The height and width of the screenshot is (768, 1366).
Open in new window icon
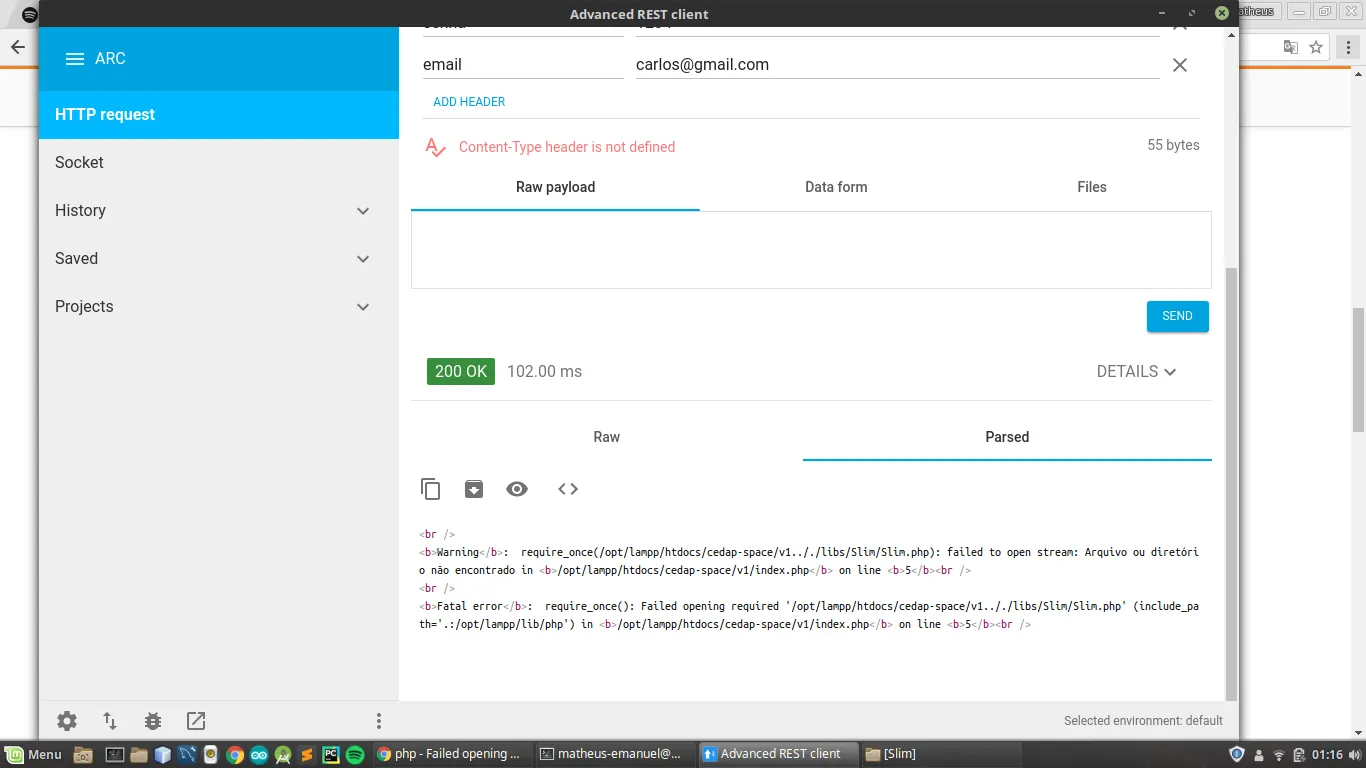pyautogui.click(x=196, y=721)
